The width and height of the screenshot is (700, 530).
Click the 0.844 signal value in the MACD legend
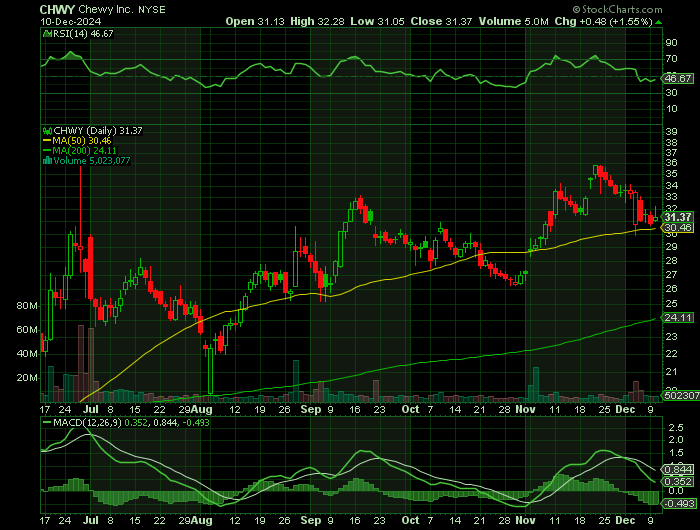tap(164, 423)
